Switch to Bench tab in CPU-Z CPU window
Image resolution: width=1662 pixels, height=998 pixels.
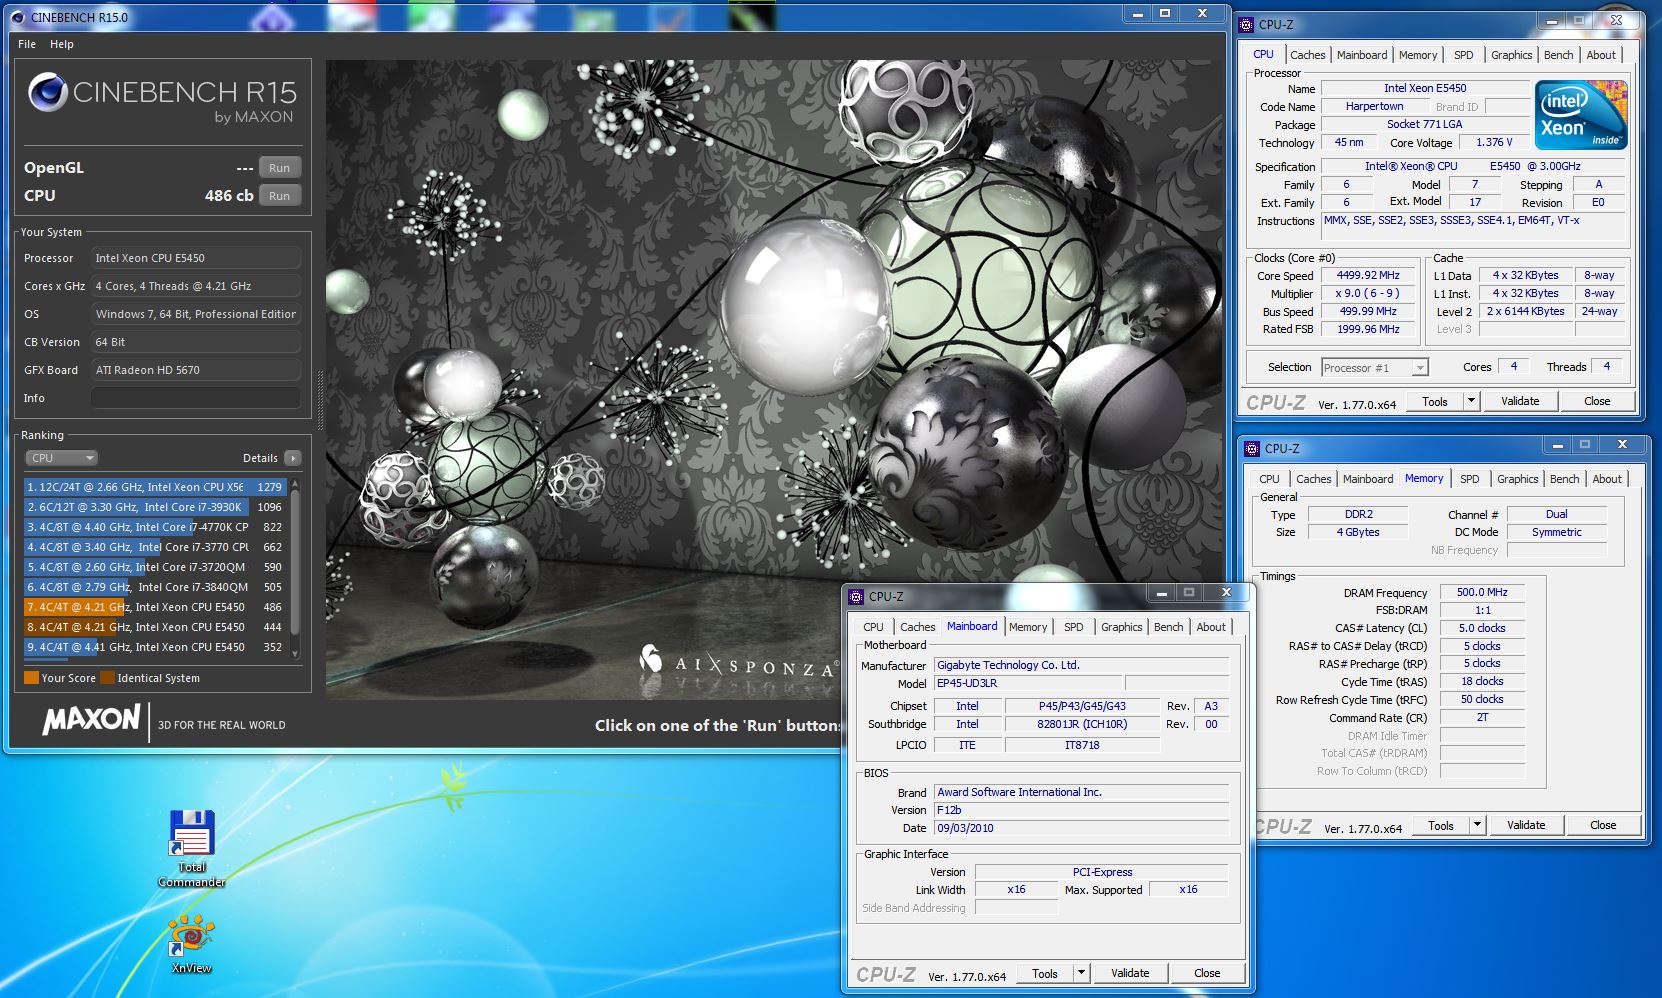[1558, 55]
